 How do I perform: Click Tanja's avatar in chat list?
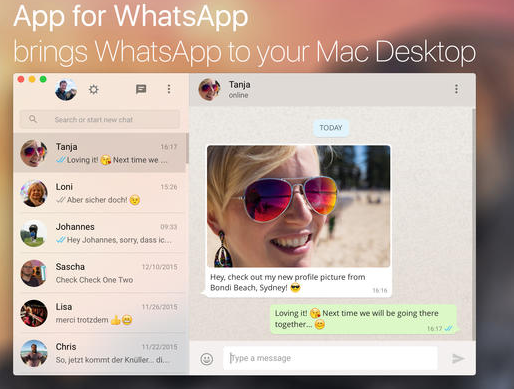pyautogui.click(x=34, y=153)
